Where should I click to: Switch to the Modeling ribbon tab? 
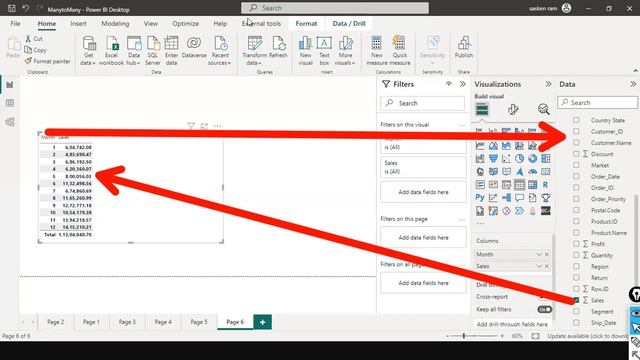point(115,24)
